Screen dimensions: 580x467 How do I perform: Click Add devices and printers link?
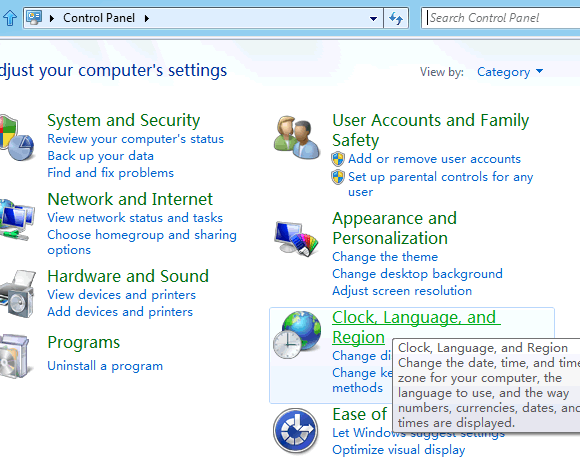pos(120,312)
